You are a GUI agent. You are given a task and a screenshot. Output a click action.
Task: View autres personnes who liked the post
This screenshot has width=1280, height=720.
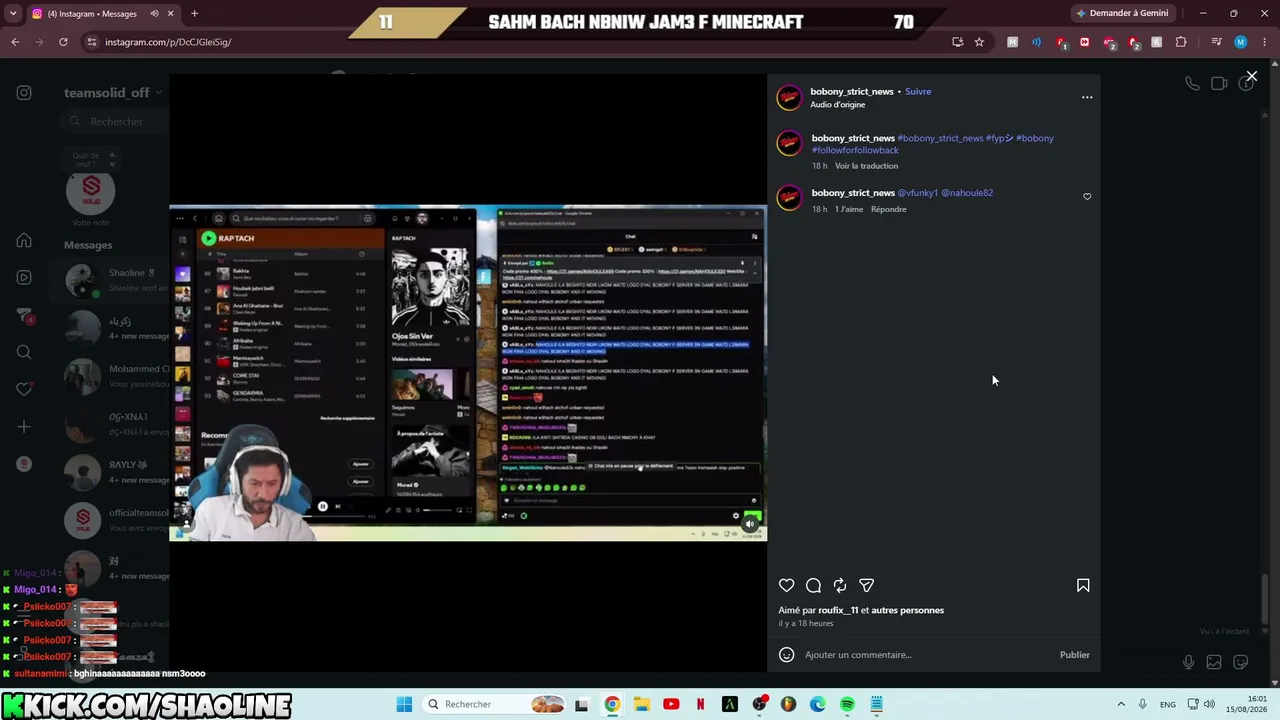(907, 610)
